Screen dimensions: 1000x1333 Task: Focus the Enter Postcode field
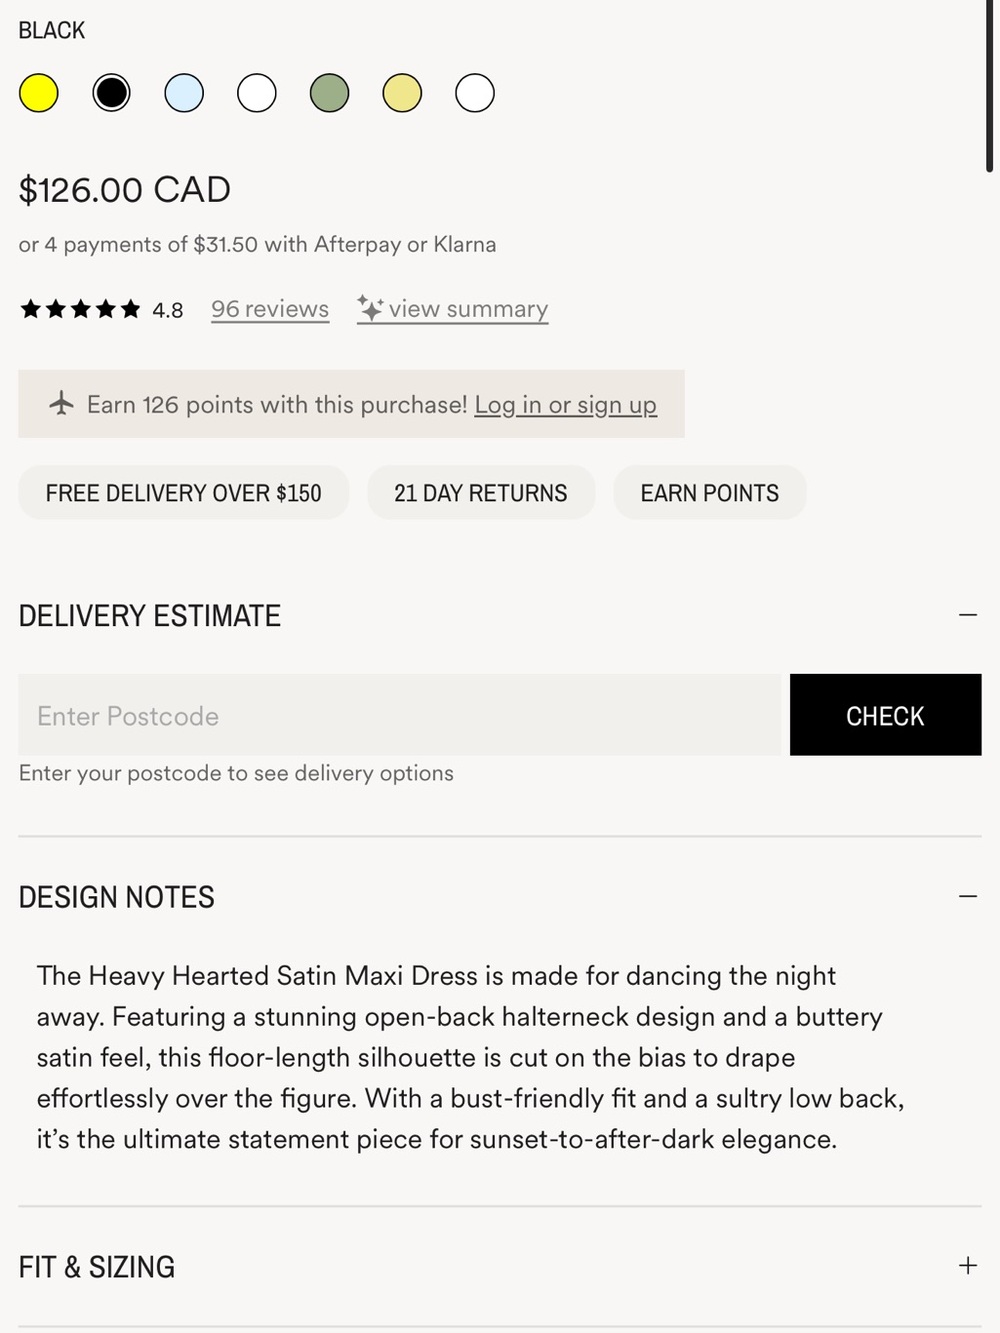click(400, 715)
